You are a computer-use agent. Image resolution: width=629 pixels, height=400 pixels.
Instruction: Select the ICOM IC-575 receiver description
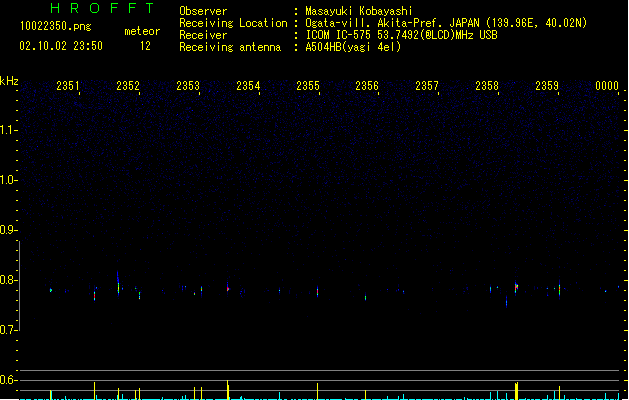point(401,35)
